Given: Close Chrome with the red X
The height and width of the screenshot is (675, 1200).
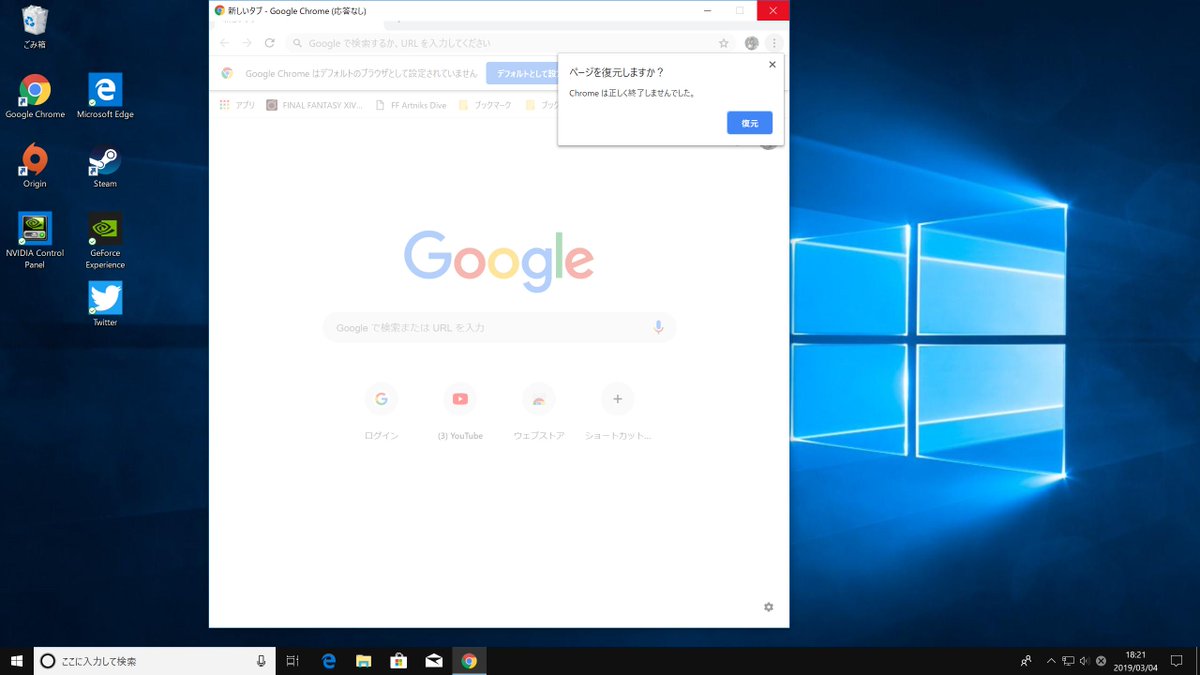Looking at the screenshot, I should point(773,10).
